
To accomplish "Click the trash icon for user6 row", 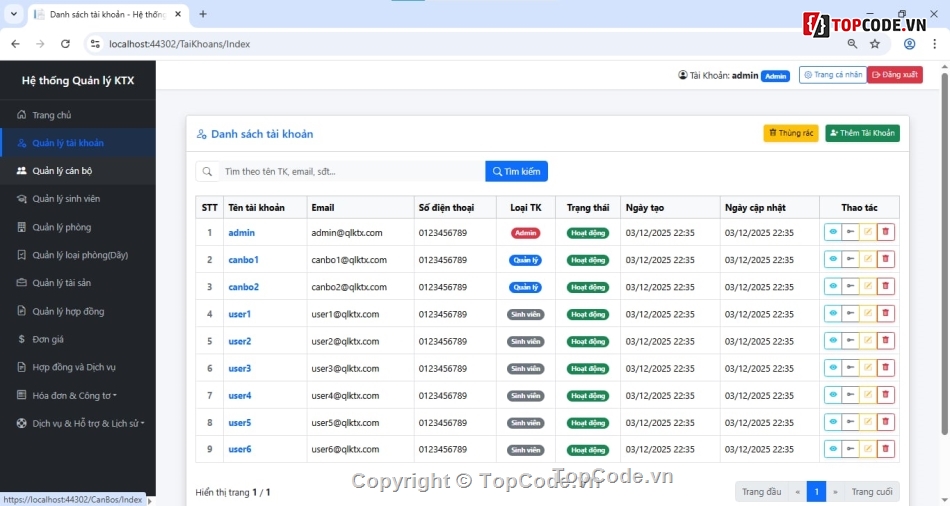I will click(886, 449).
